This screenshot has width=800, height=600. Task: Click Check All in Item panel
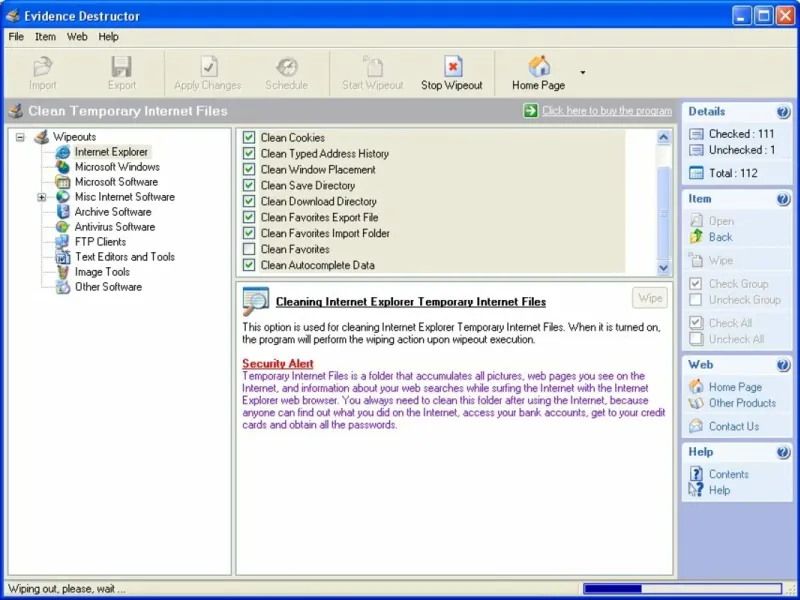(x=730, y=323)
